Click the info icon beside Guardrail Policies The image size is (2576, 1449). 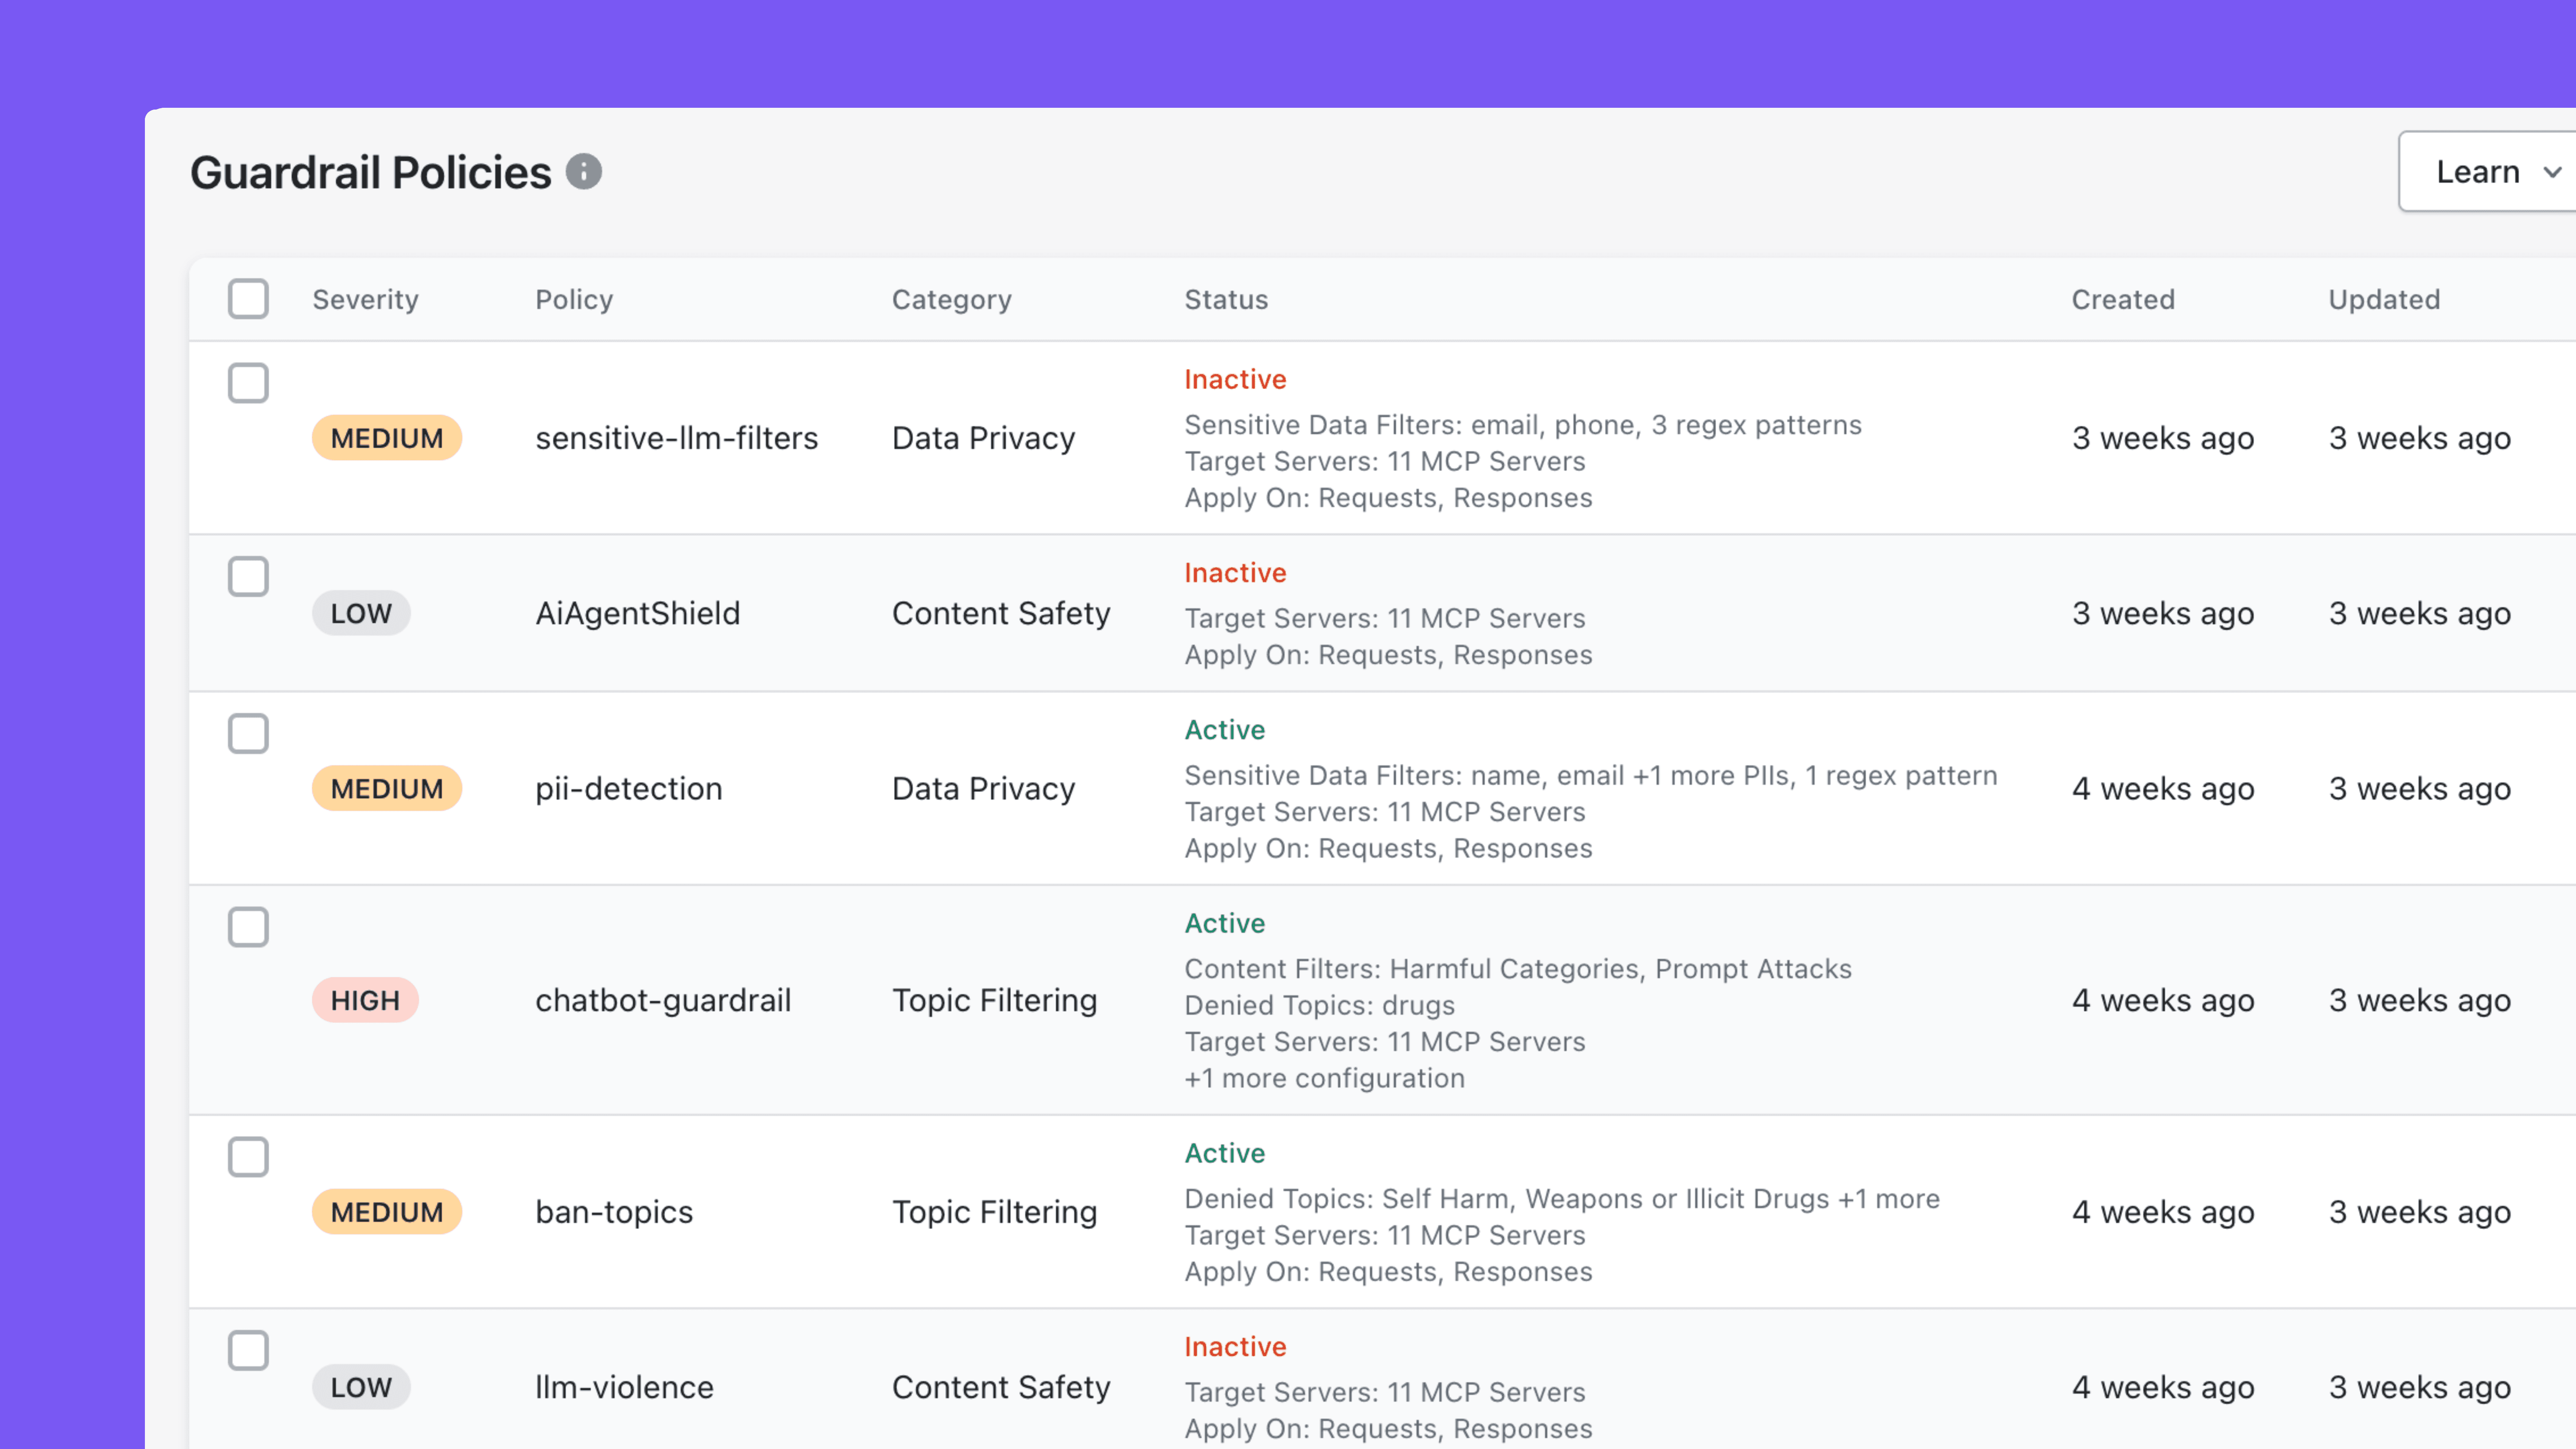[583, 172]
